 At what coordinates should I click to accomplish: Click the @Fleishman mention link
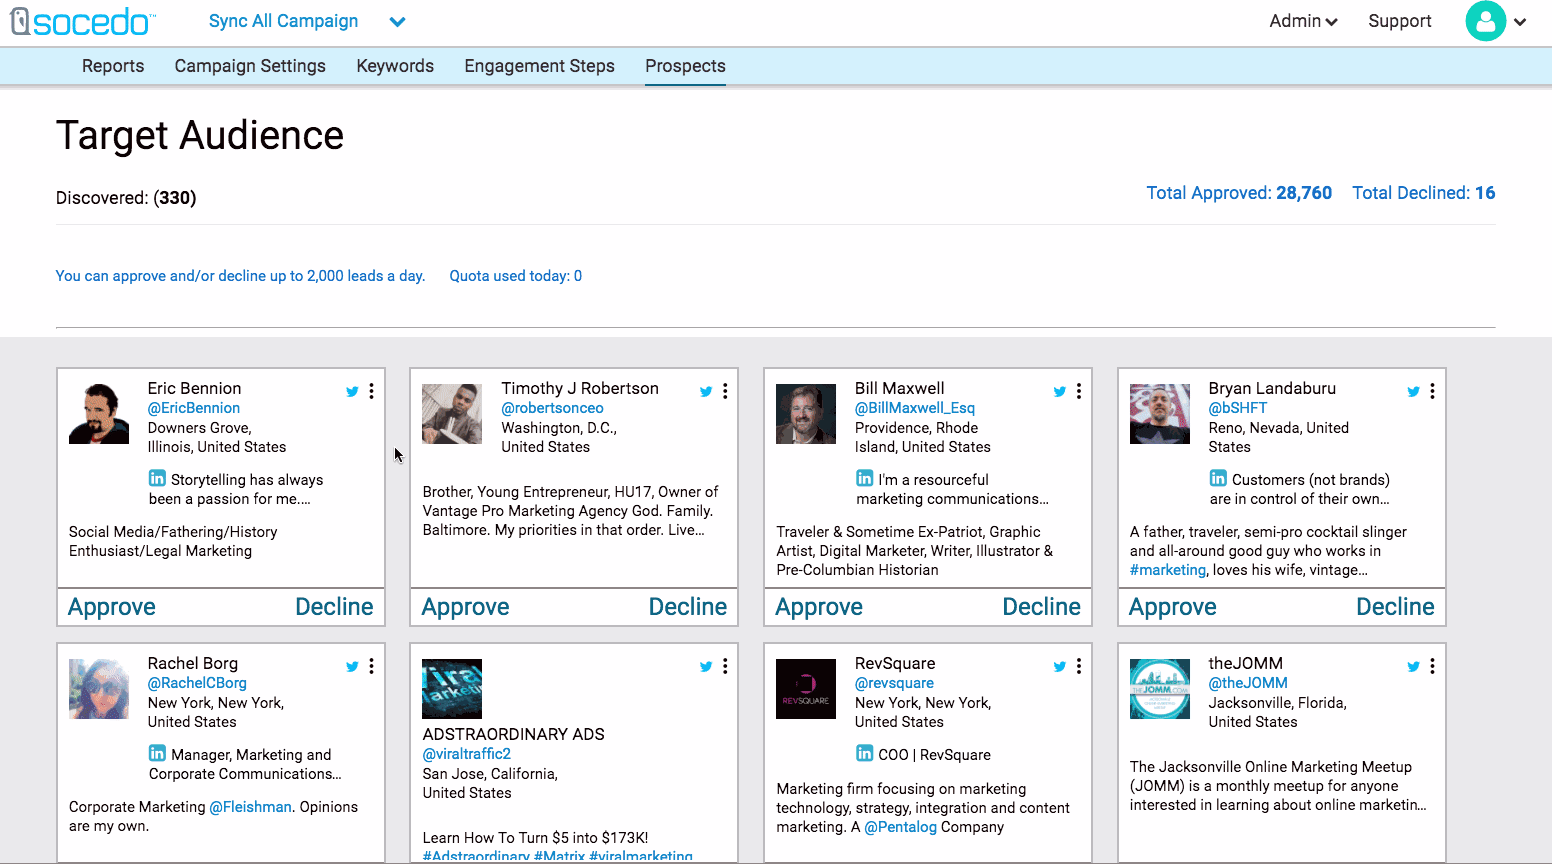click(x=251, y=807)
